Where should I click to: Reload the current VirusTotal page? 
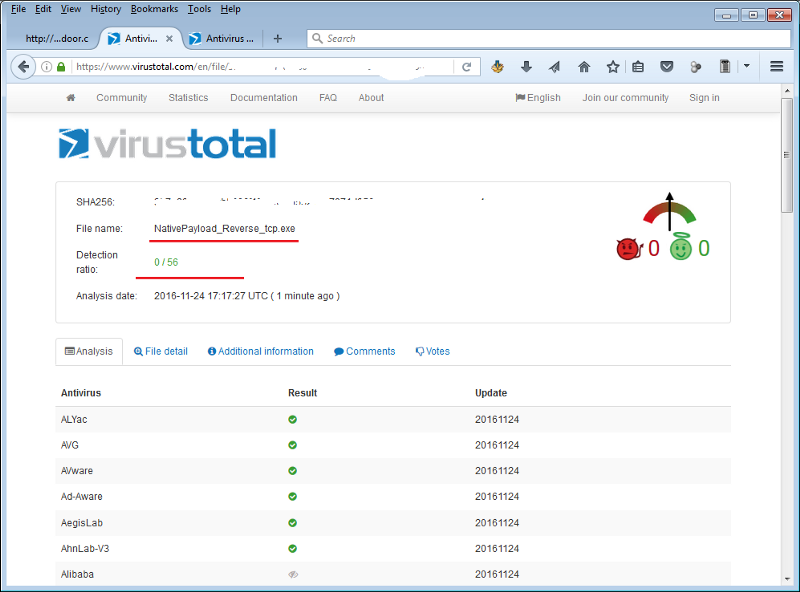pos(466,67)
